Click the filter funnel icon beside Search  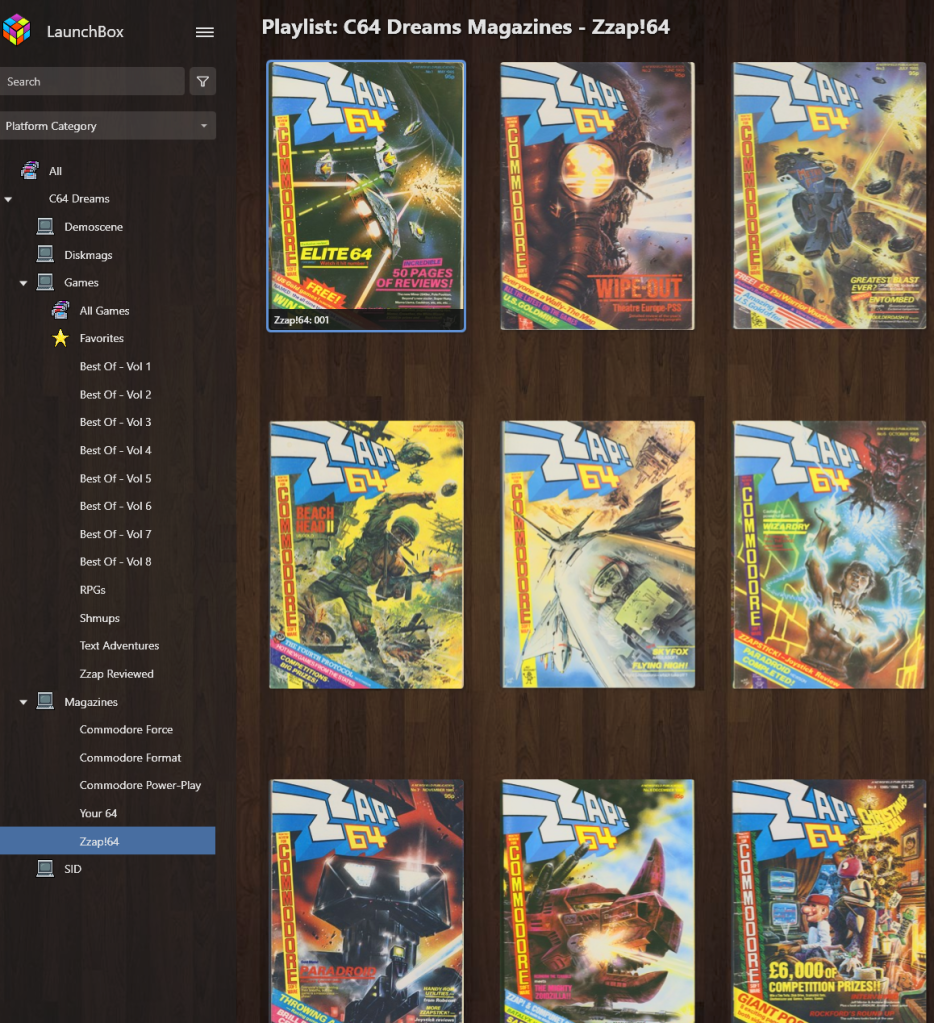pos(203,82)
